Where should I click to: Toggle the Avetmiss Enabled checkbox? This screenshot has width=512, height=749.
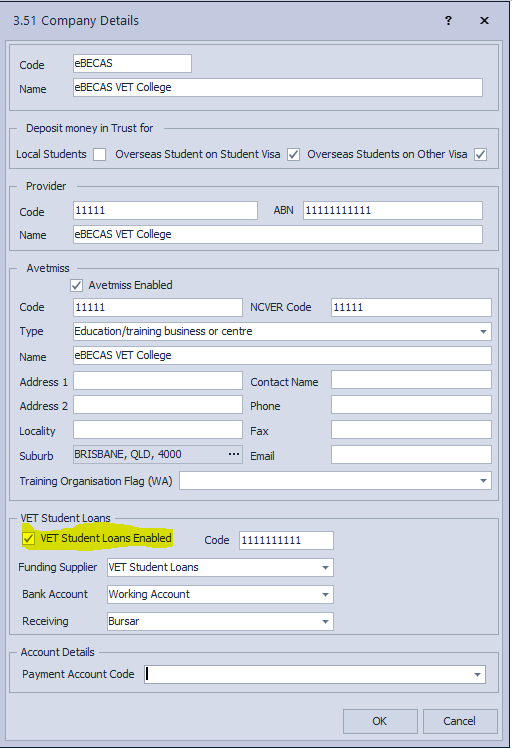coord(76,286)
